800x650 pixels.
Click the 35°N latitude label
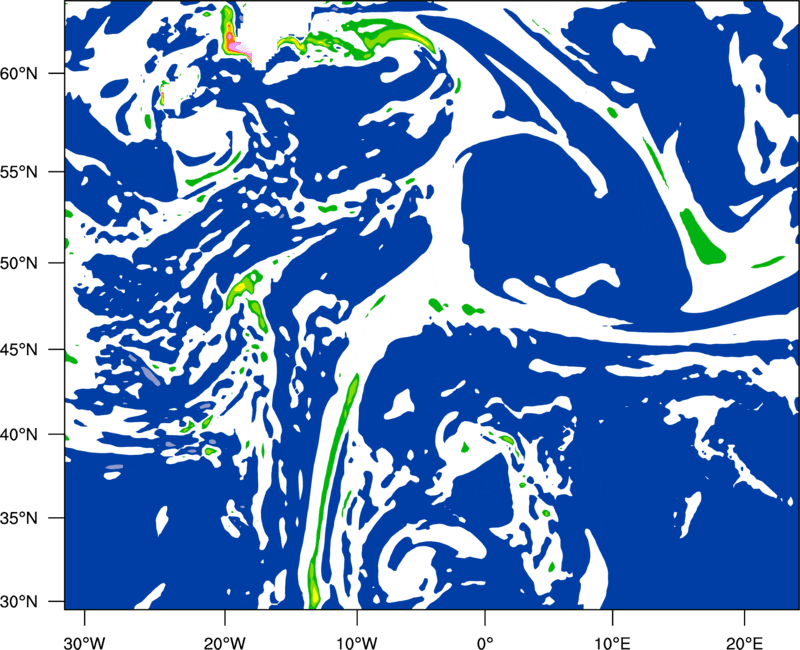[x=19, y=518]
